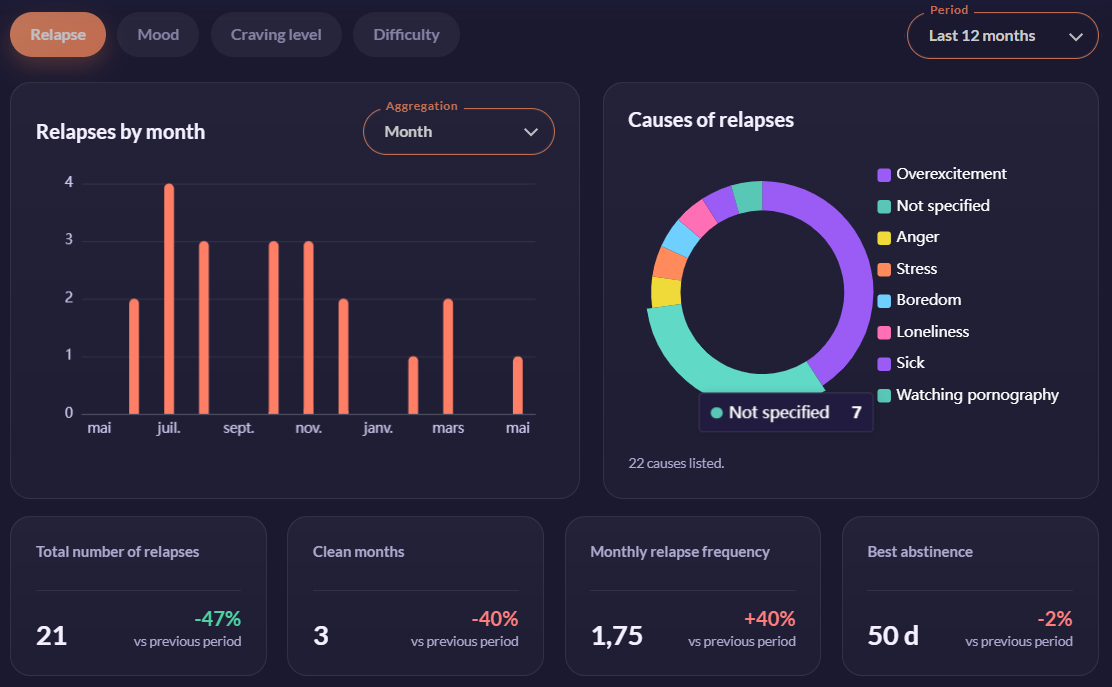Toggle the orange Stress legend item
The width and height of the screenshot is (1112, 687).
point(907,269)
